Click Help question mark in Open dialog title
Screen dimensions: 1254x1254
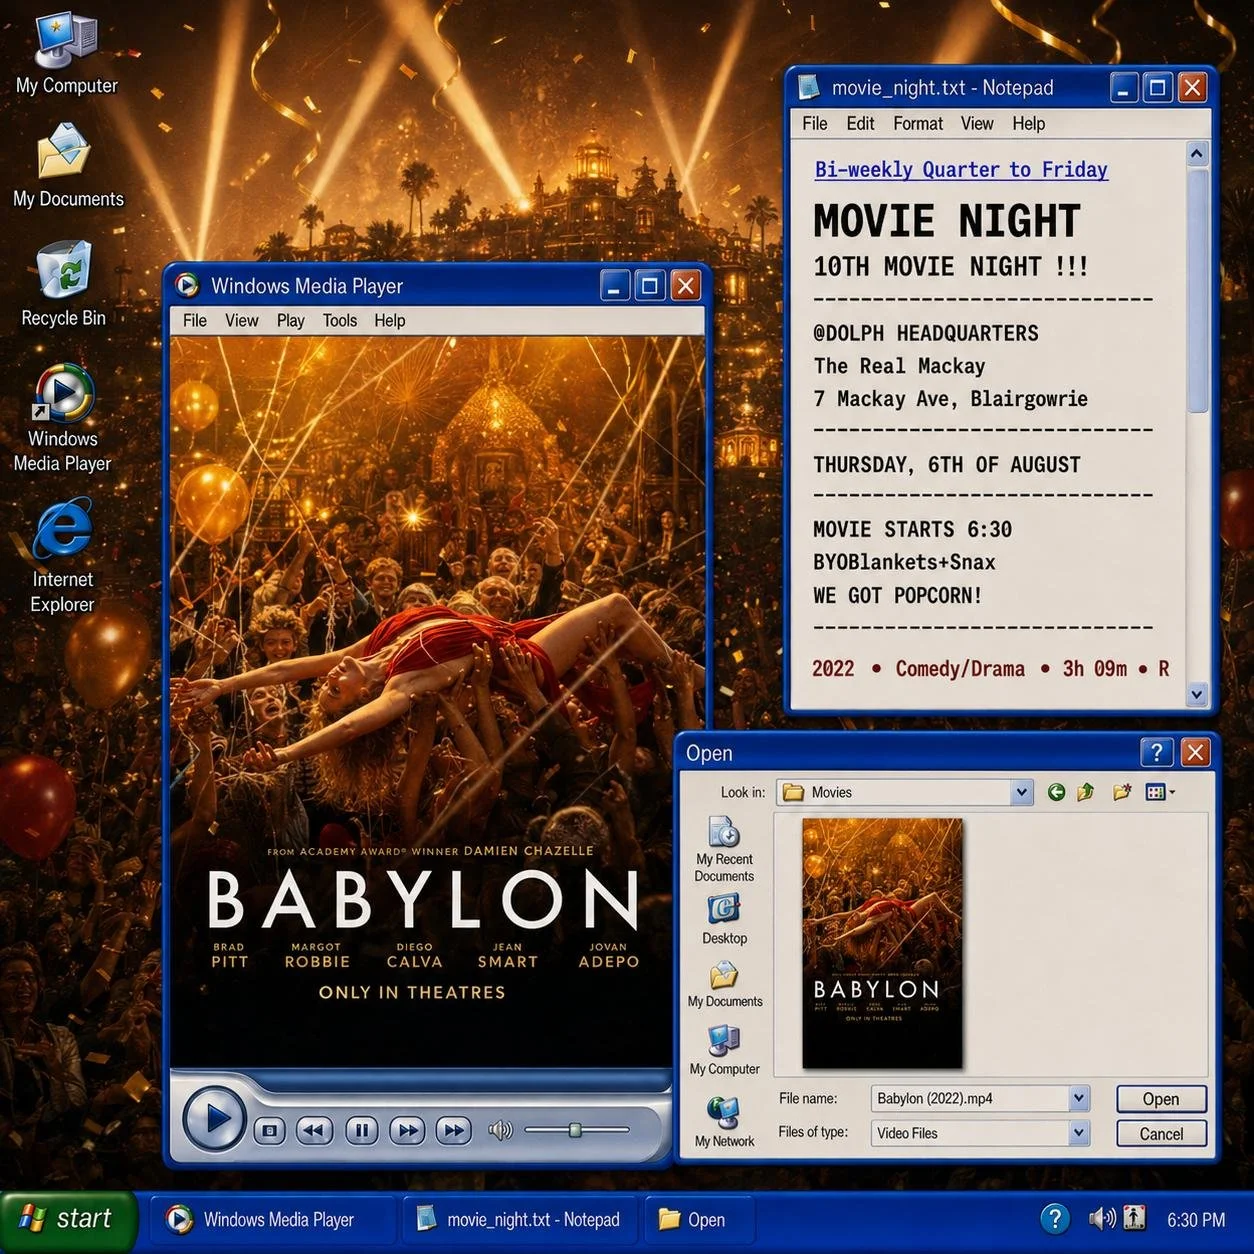pos(1156,752)
